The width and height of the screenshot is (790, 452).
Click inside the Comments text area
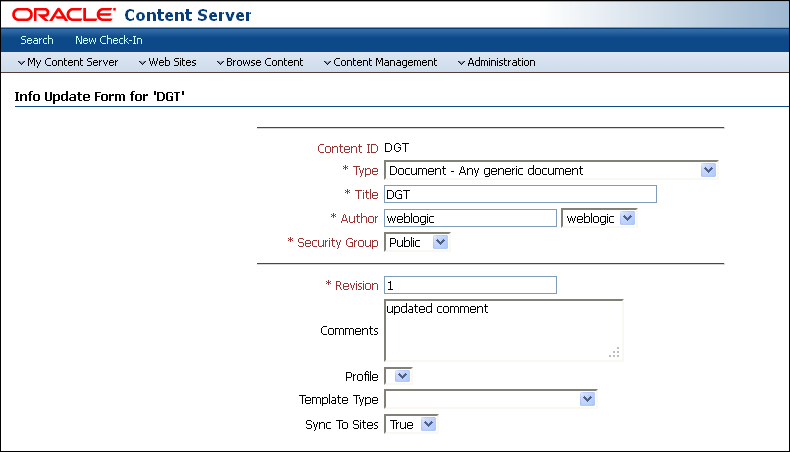click(x=504, y=331)
